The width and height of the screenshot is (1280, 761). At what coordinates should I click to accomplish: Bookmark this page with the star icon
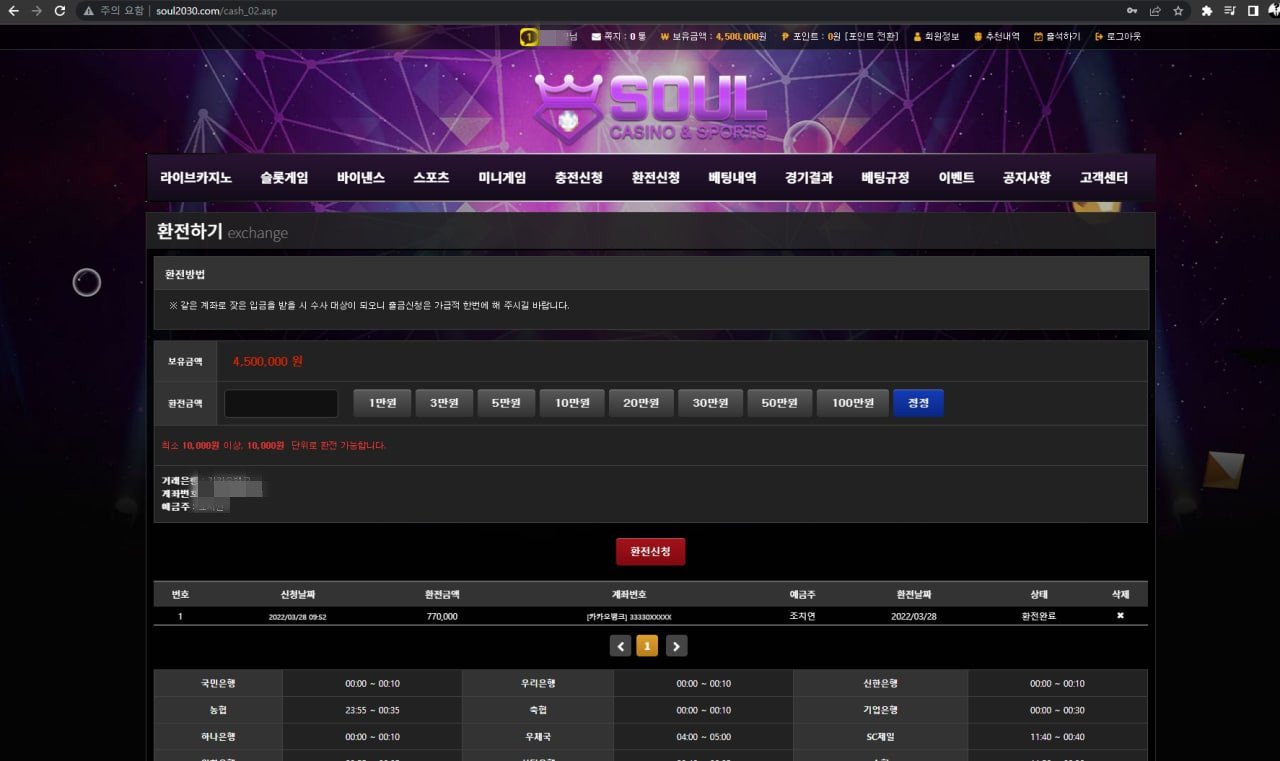[1178, 11]
